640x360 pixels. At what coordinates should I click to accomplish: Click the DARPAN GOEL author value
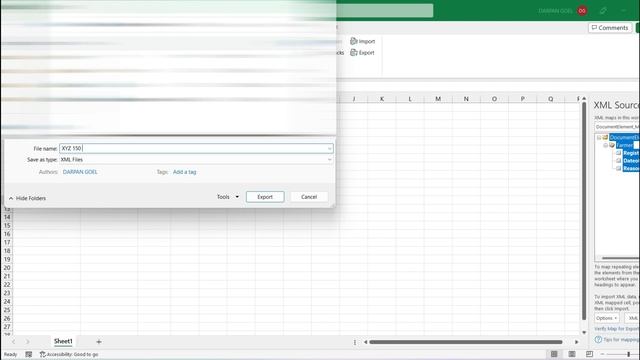click(80, 172)
